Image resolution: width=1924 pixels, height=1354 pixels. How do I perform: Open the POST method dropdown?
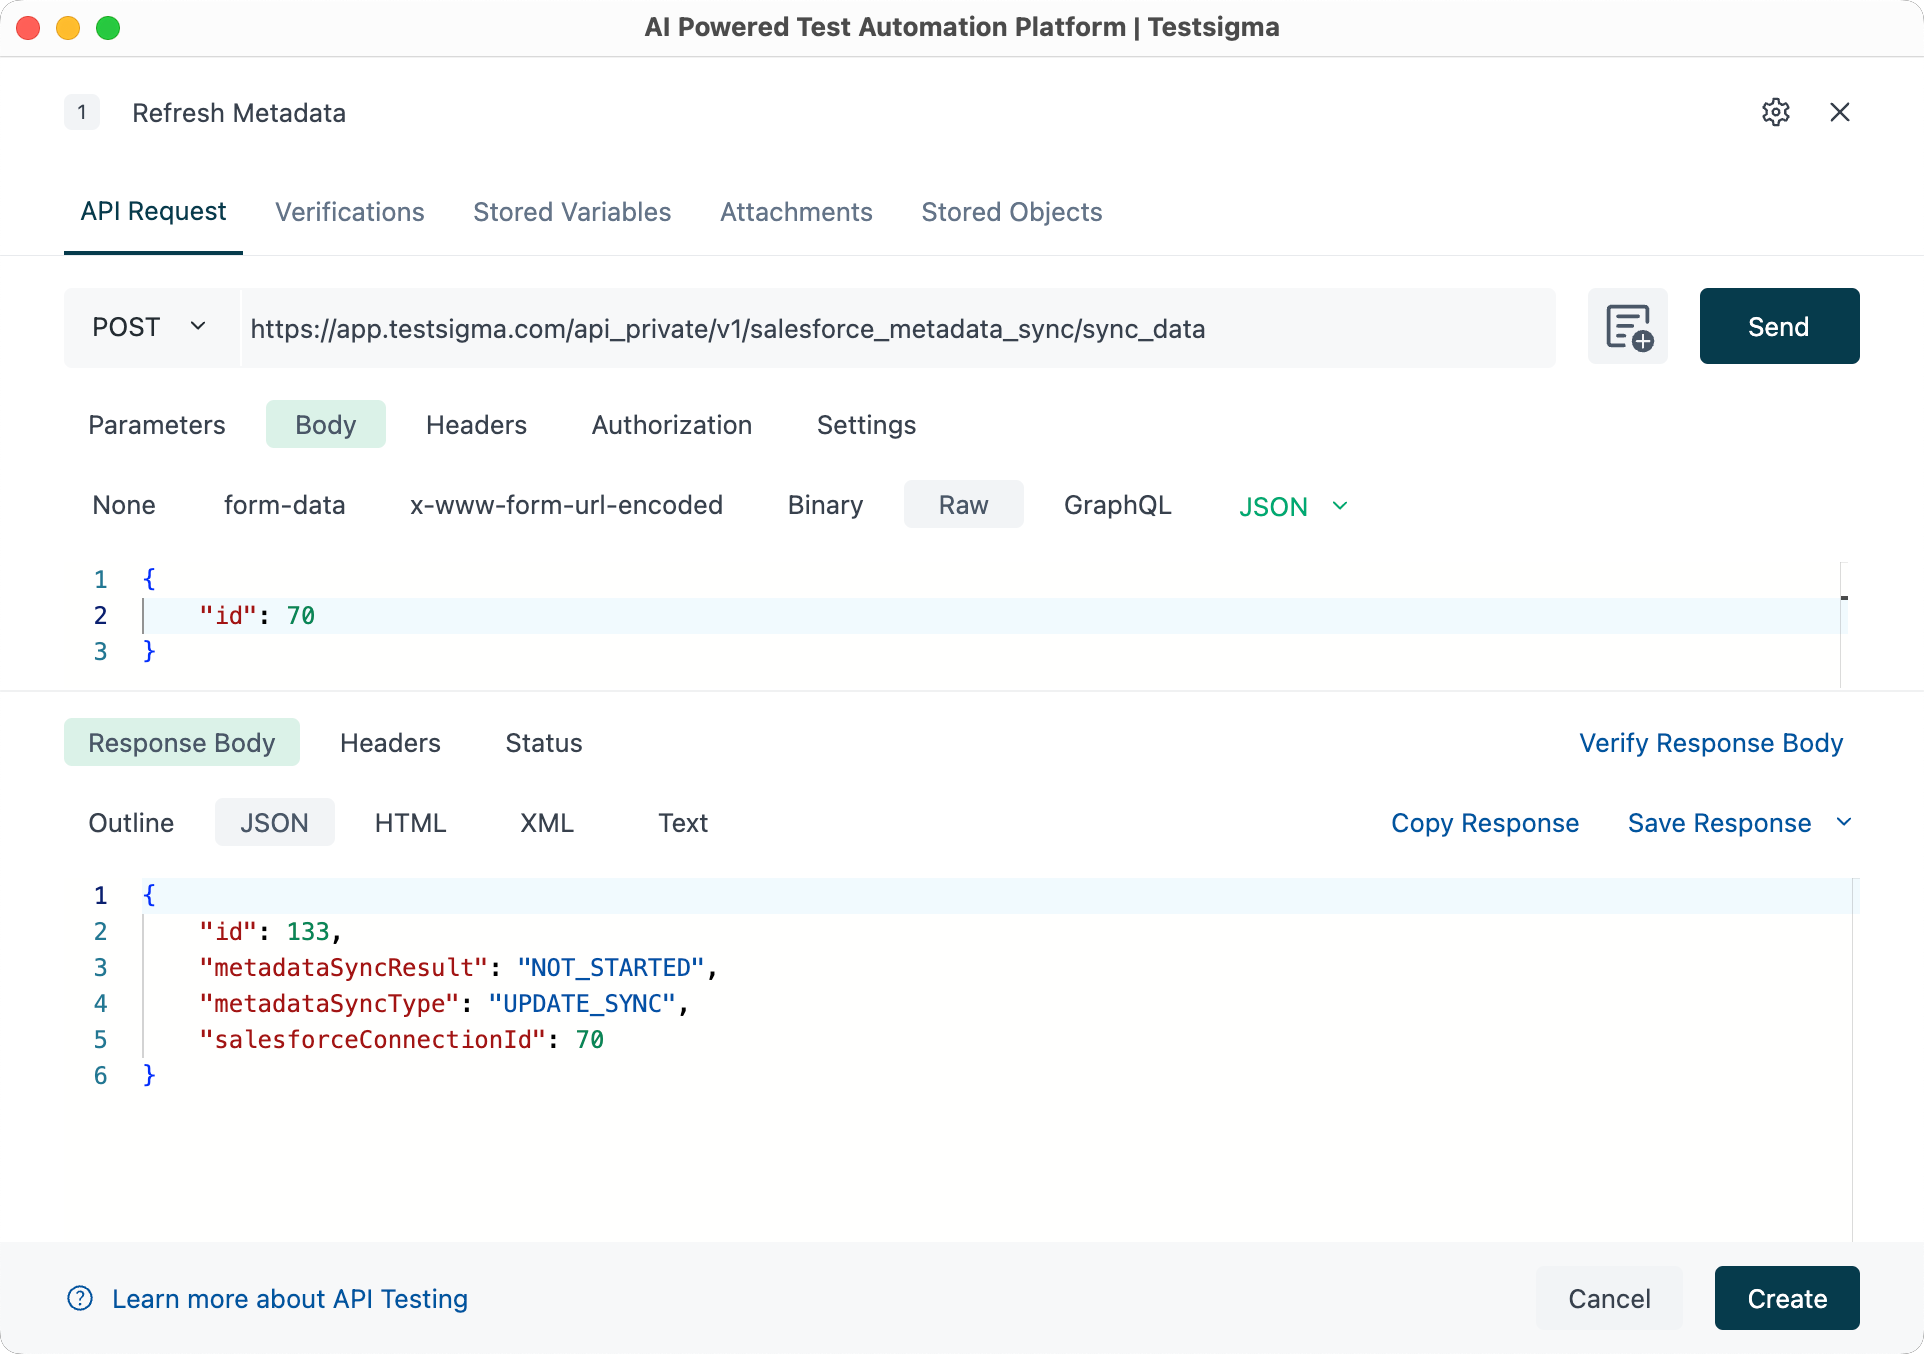150,327
